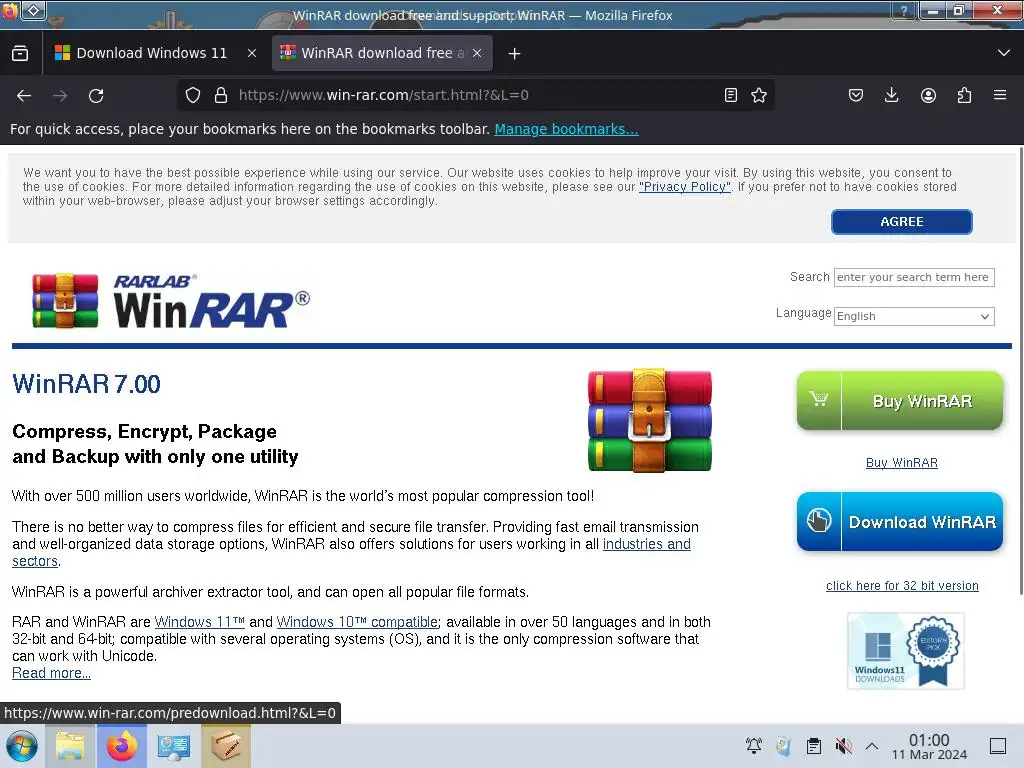Expand the list all tabs chevron
Viewport: 1024px width, 768px height.
click(1004, 53)
